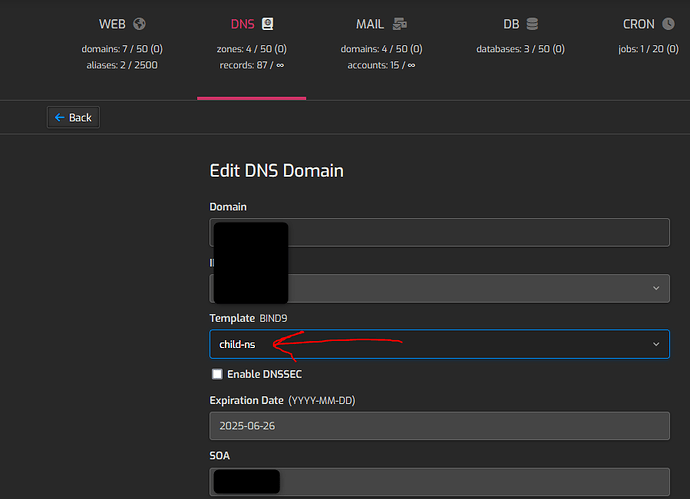Click the DNS zone icon in header
The image size is (690, 499).
[268, 24]
